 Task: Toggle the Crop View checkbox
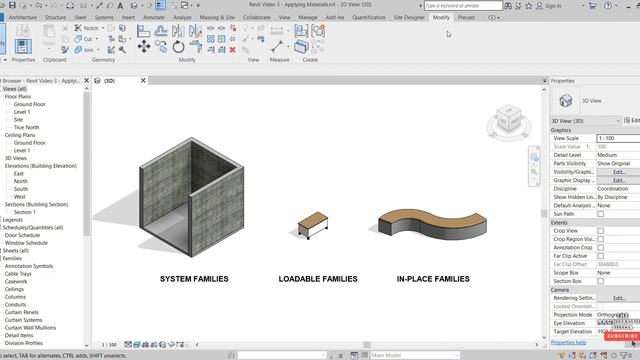(x=600, y=231)
